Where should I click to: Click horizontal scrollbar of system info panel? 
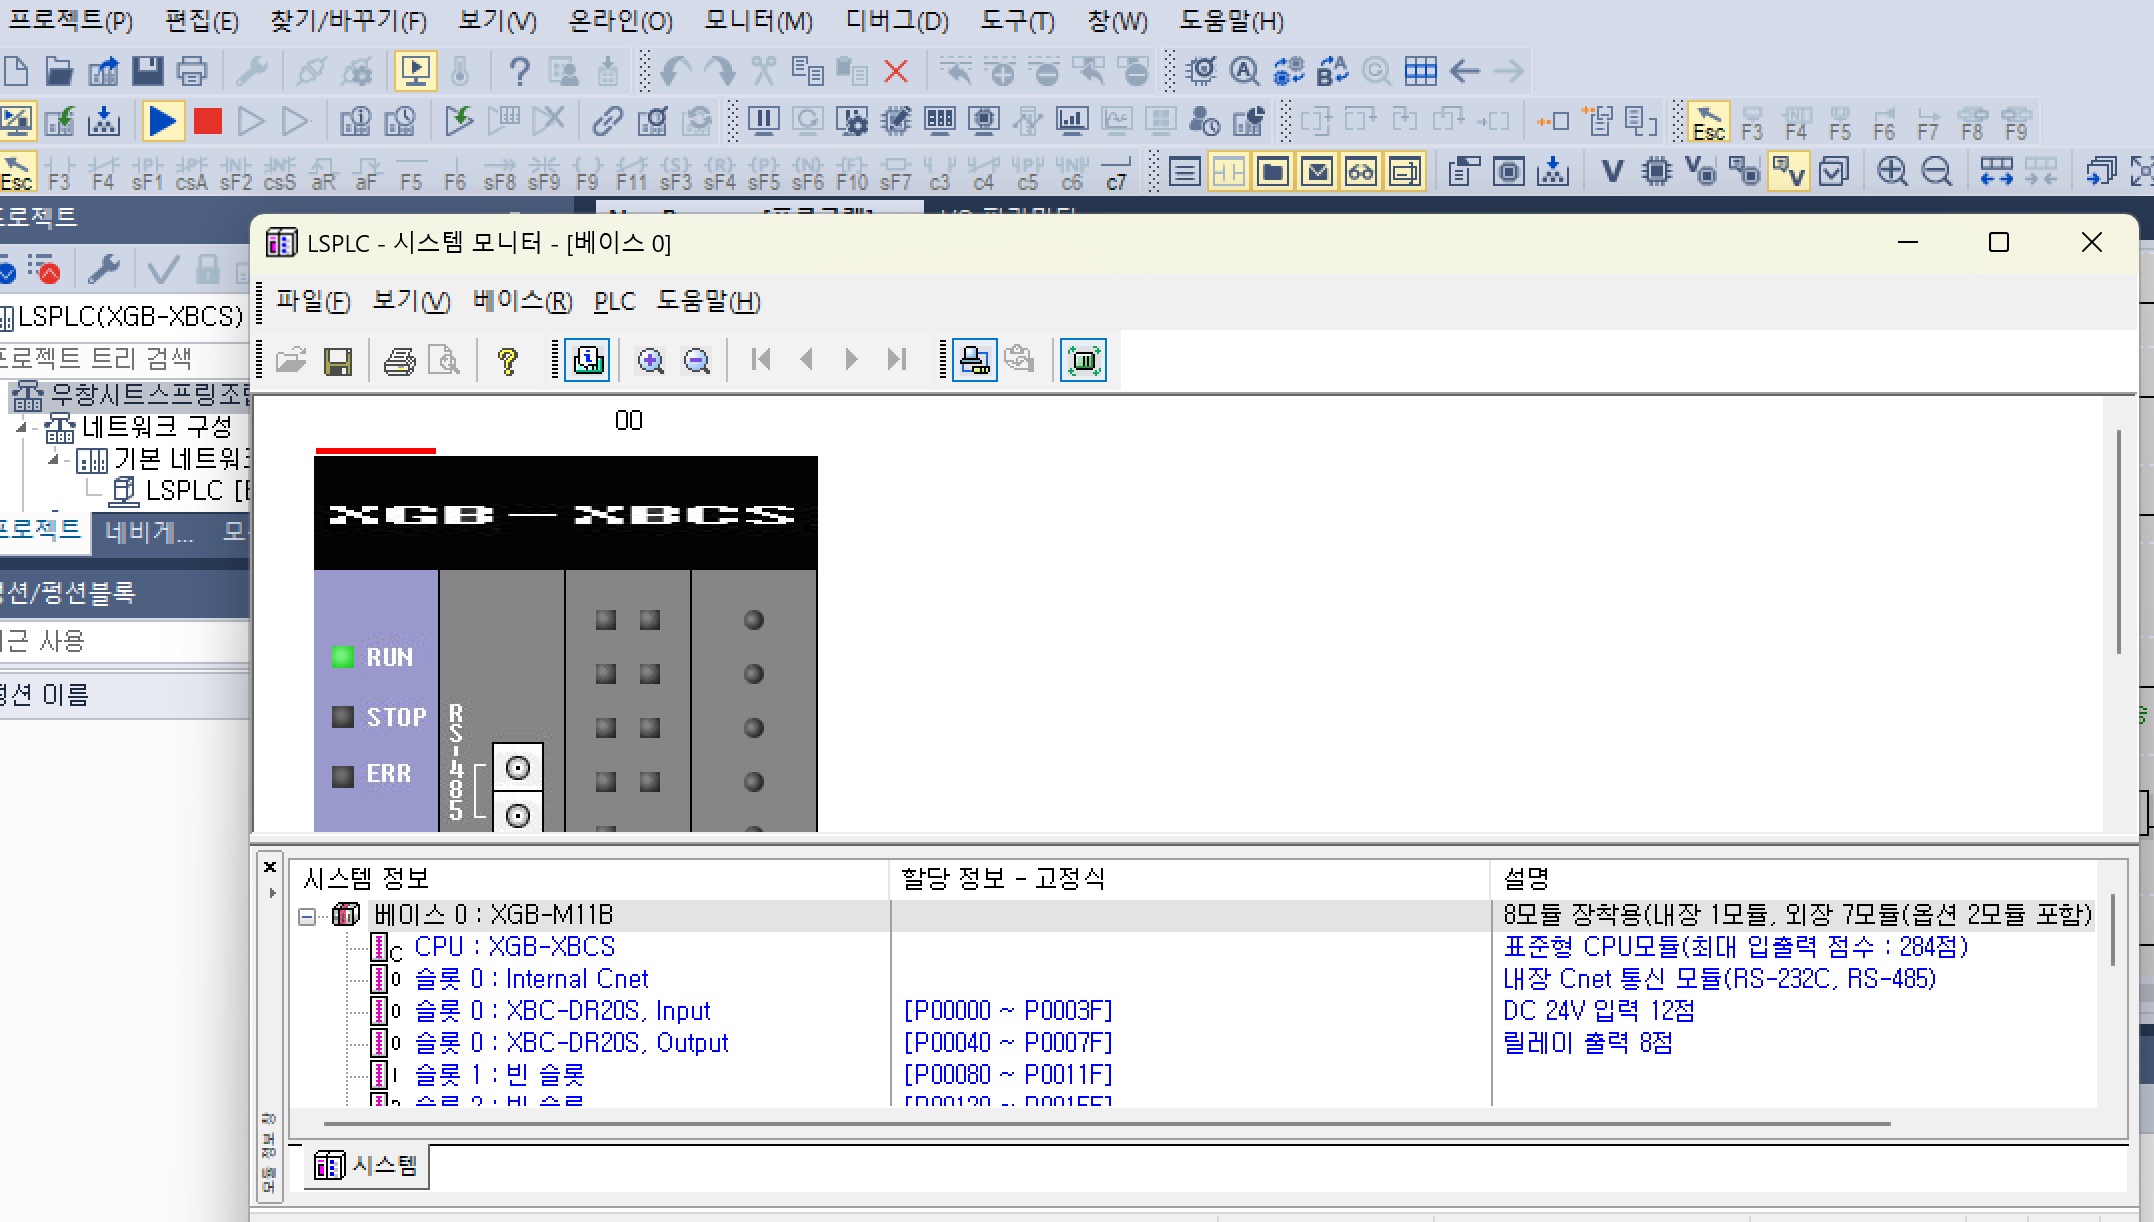[x=1107, y=1124]
